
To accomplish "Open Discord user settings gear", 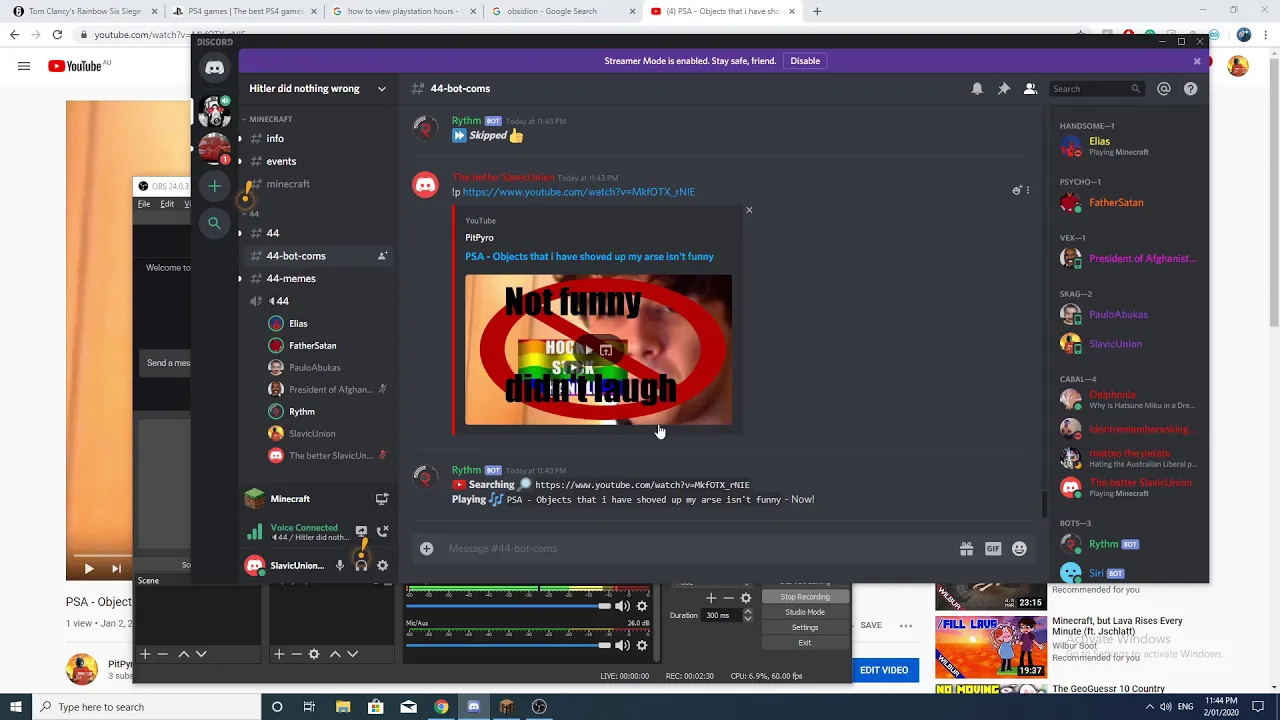I will coord(382,565).
